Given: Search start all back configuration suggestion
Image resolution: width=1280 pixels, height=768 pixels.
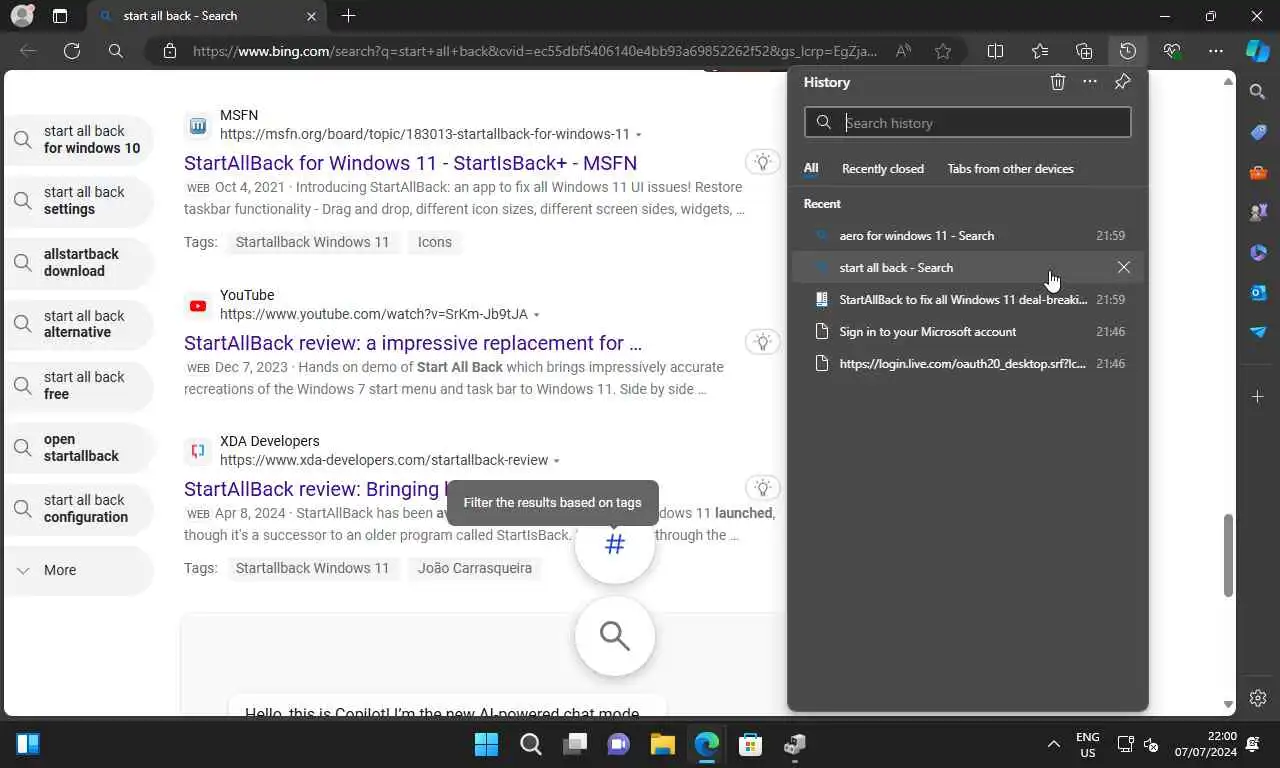Looking at the screenshot, I should tap(78, 509).
